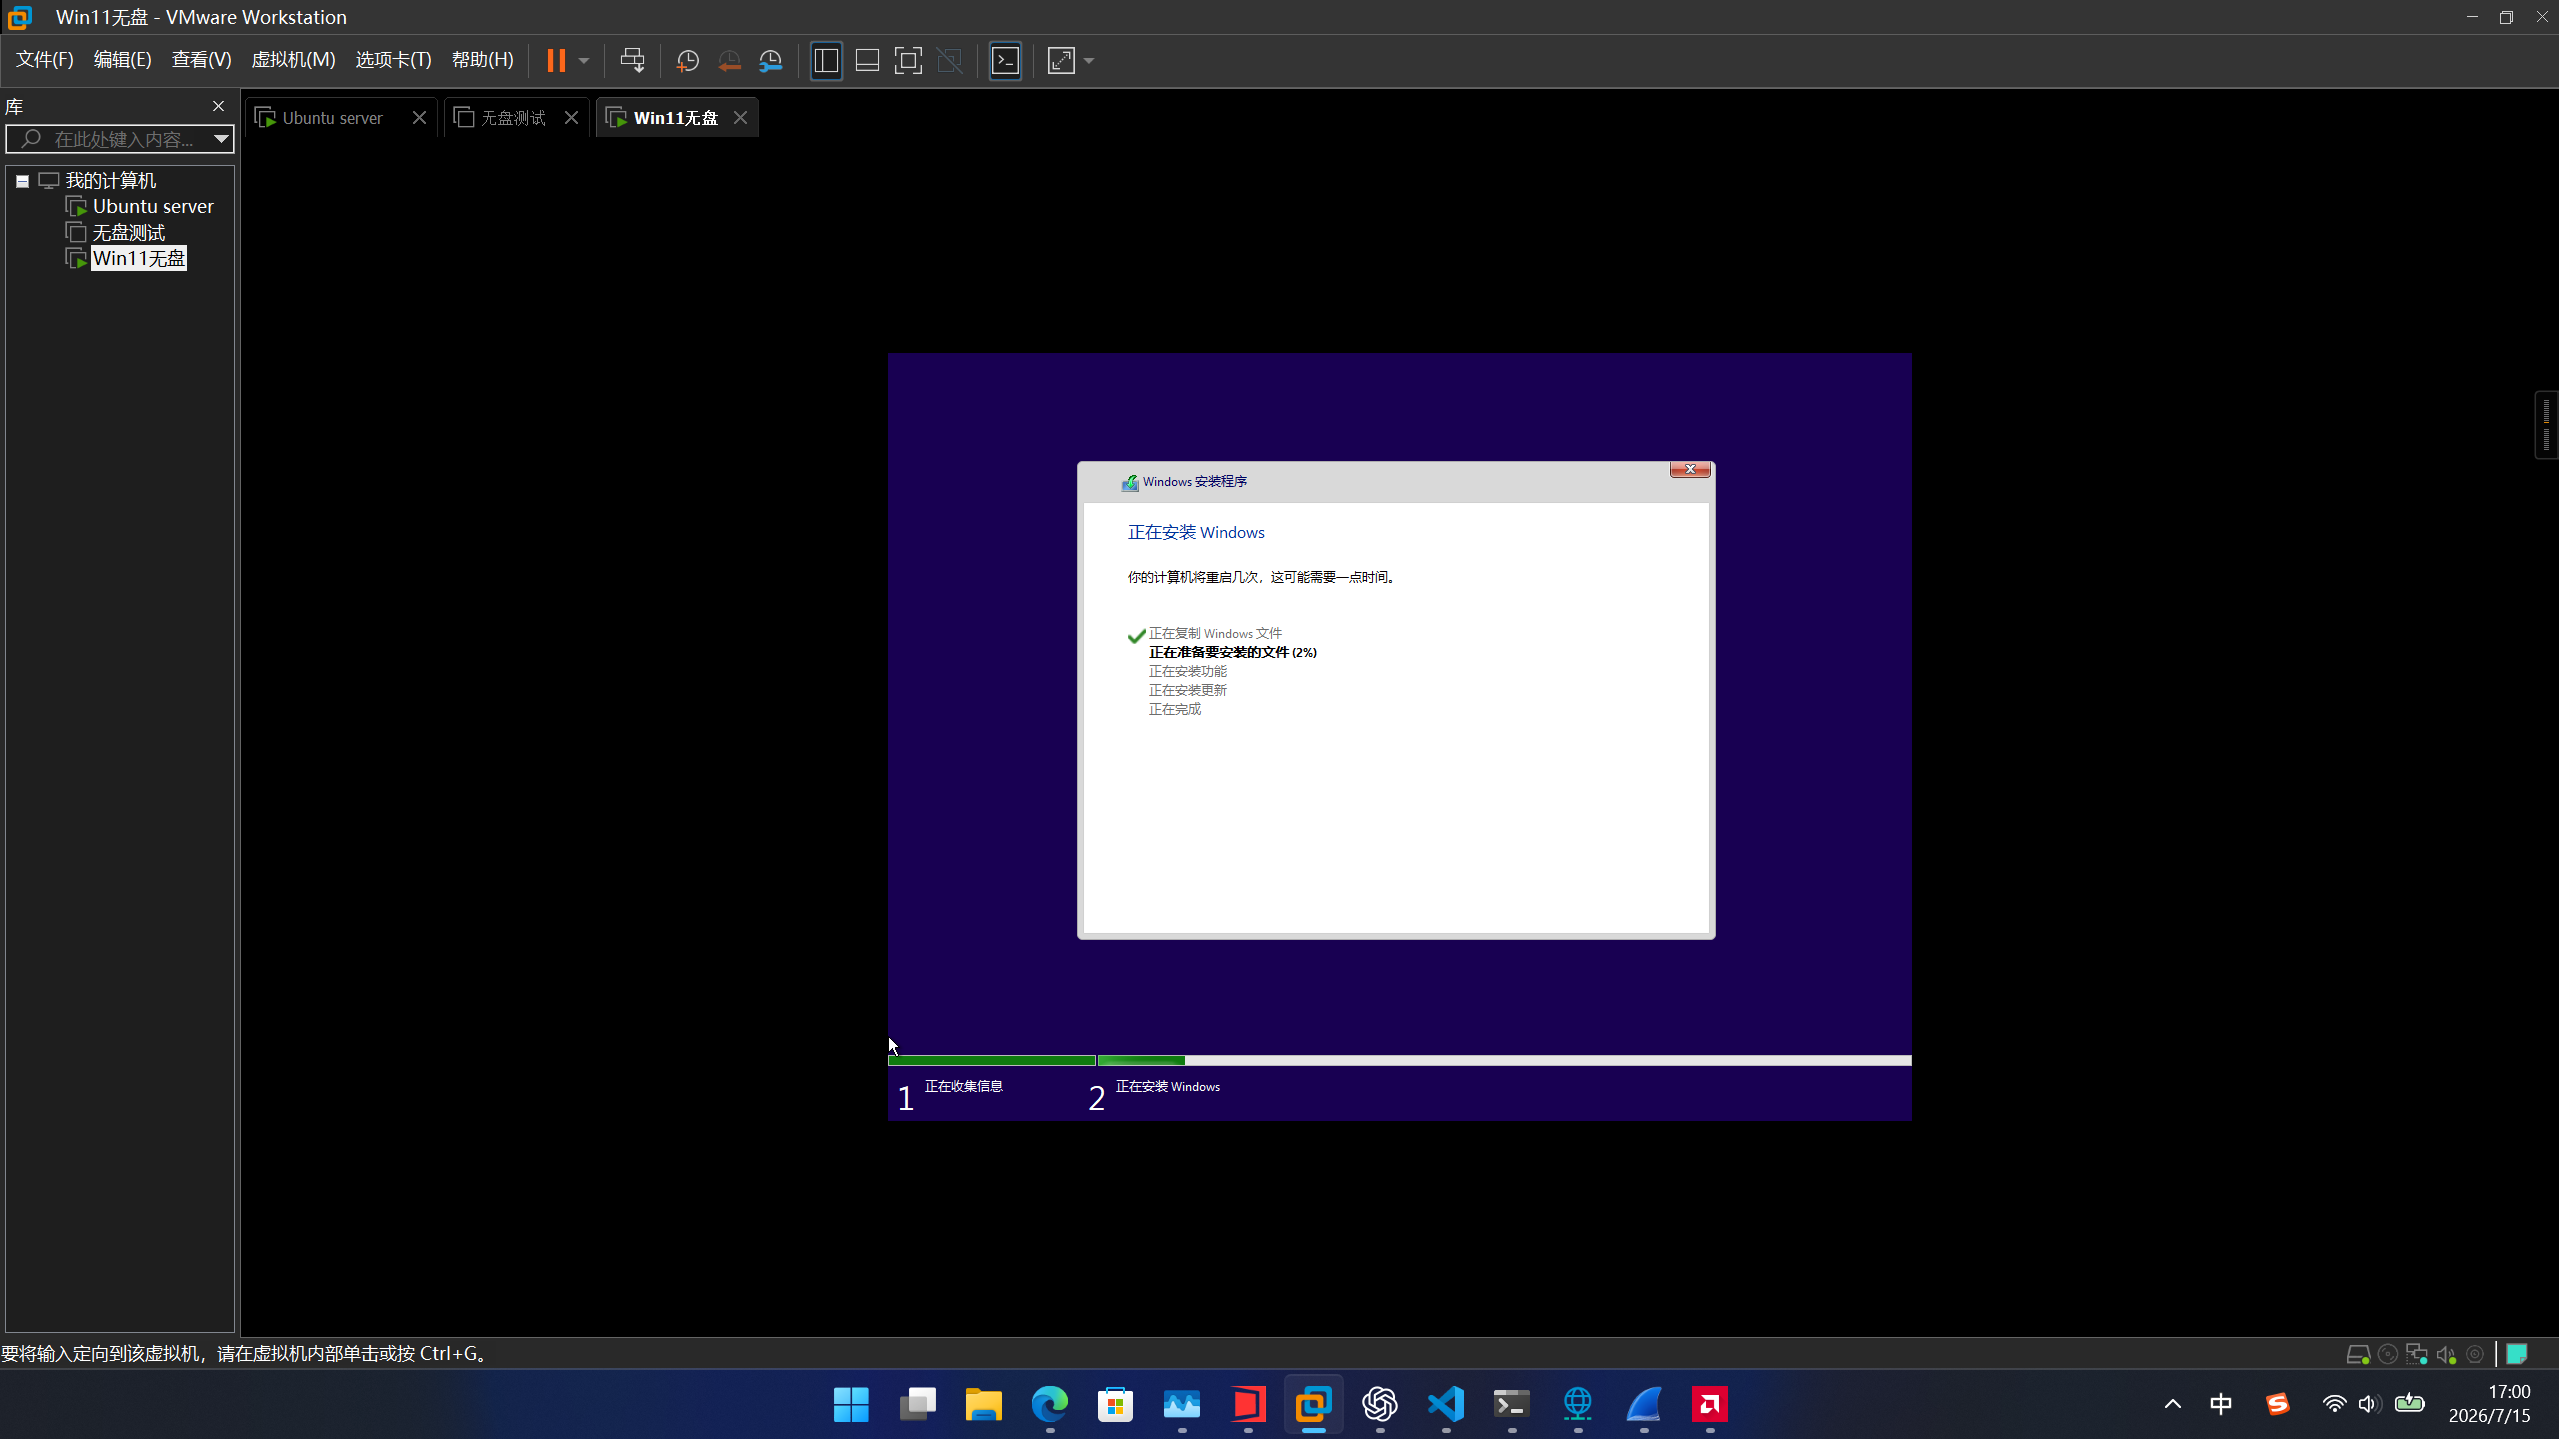This screenshot has width=2559, height=1439.
Task: Open Visual Studio Code from the taskbar
Action: tap(1446, 1404)
